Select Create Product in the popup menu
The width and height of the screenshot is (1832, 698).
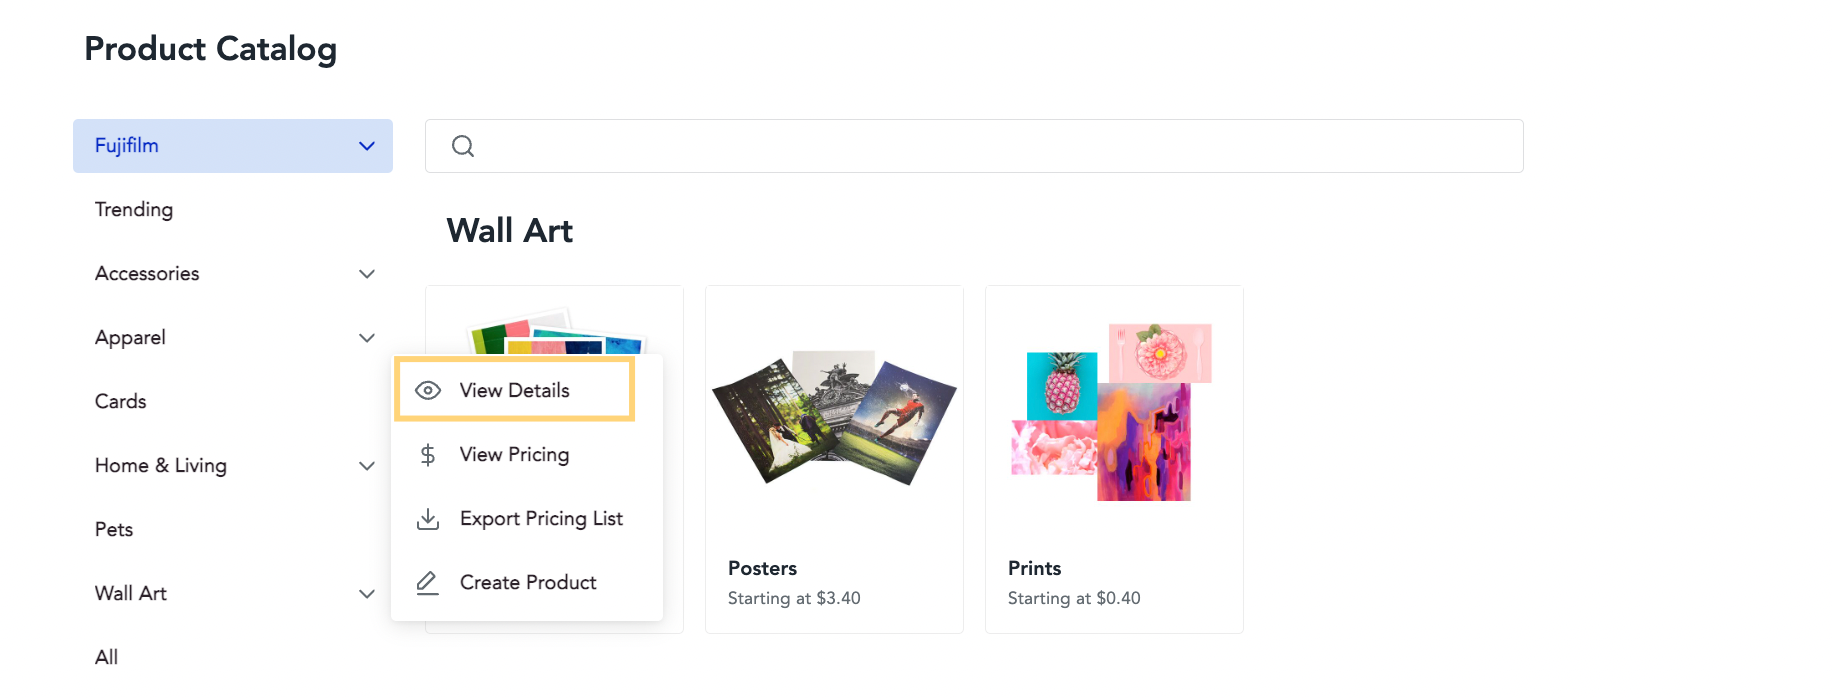click(x=528, y=583)
